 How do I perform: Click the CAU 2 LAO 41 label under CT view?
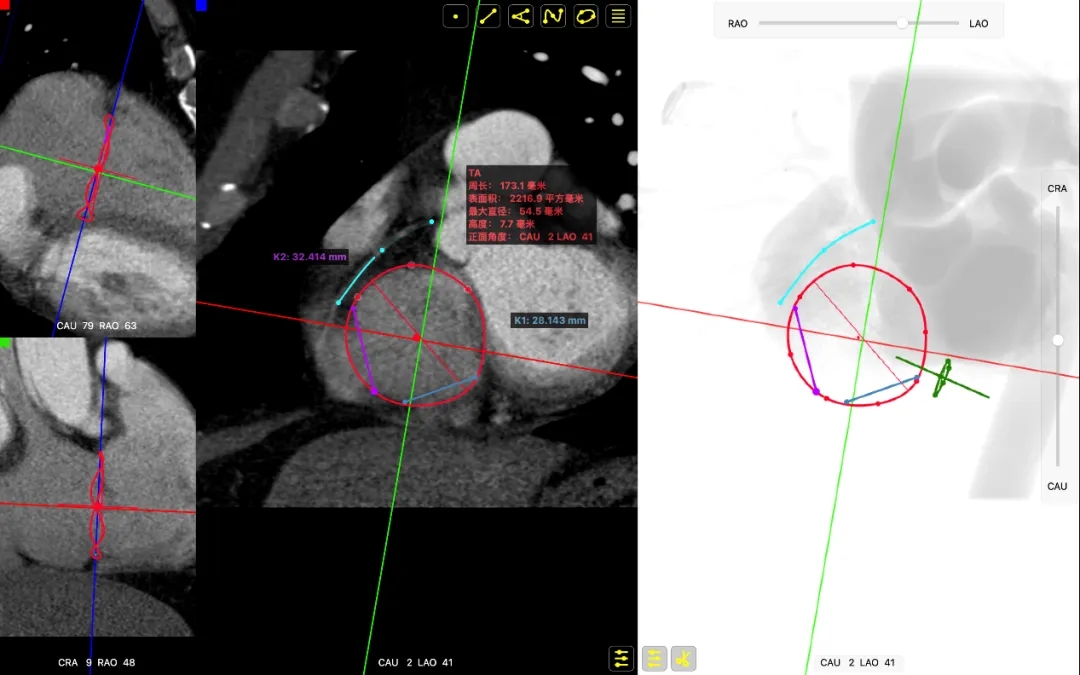click(416, 663)
